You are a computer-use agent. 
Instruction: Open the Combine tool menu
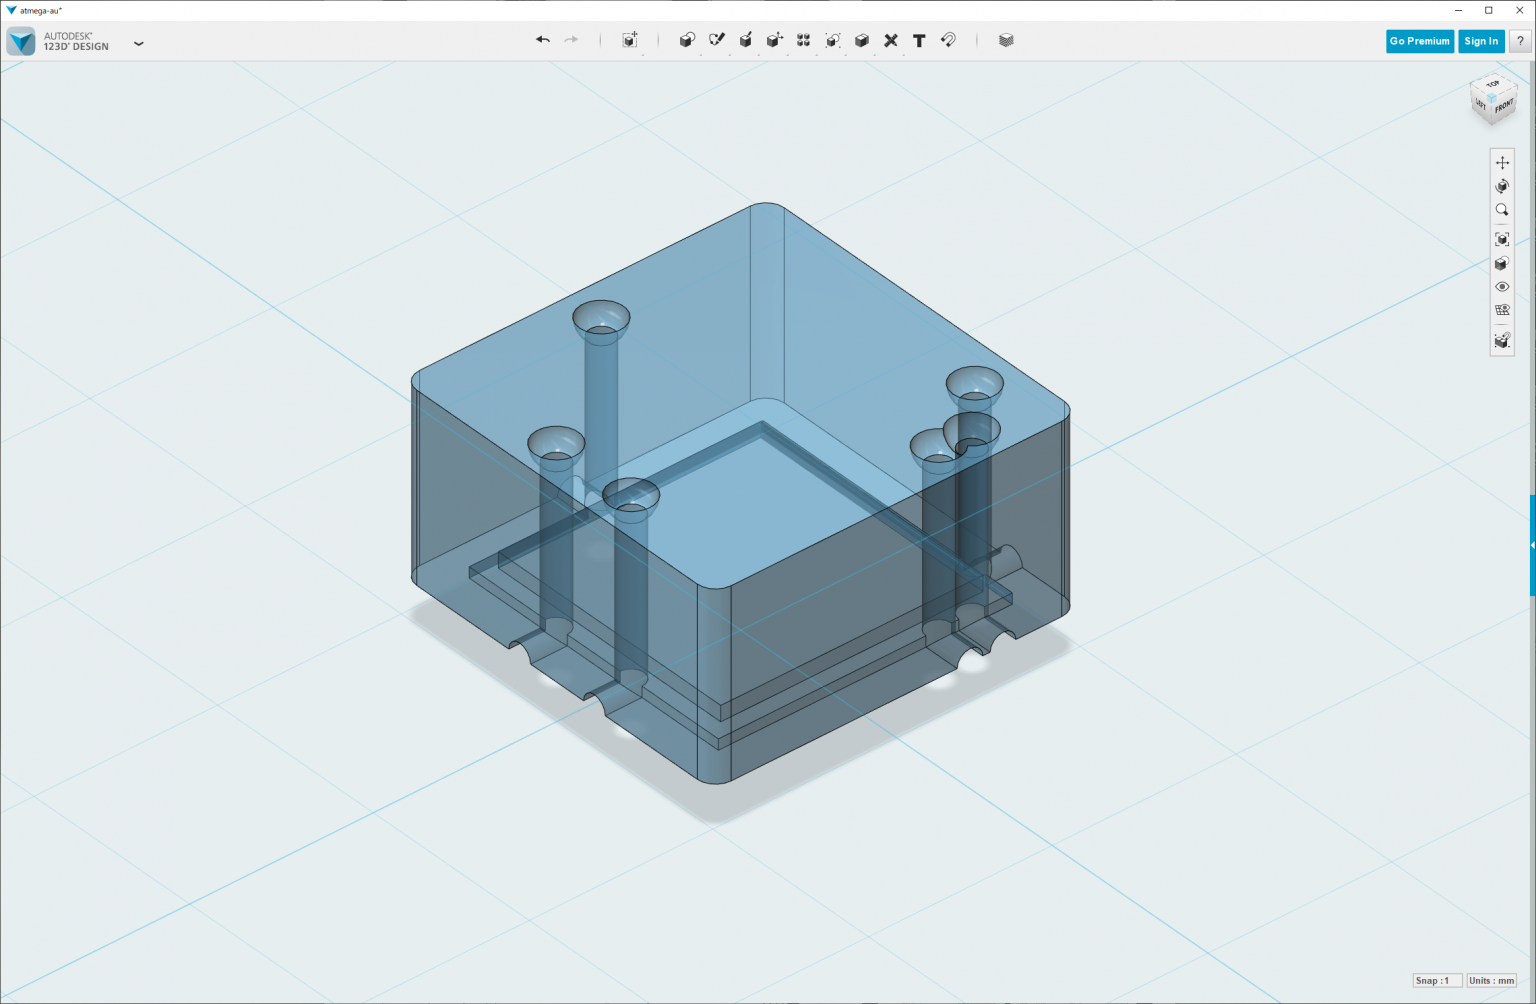pos(862,40)
